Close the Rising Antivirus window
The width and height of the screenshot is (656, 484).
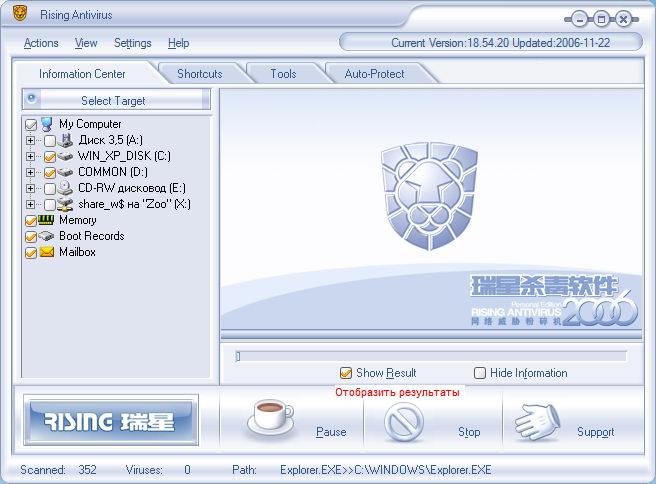point(623,19)
